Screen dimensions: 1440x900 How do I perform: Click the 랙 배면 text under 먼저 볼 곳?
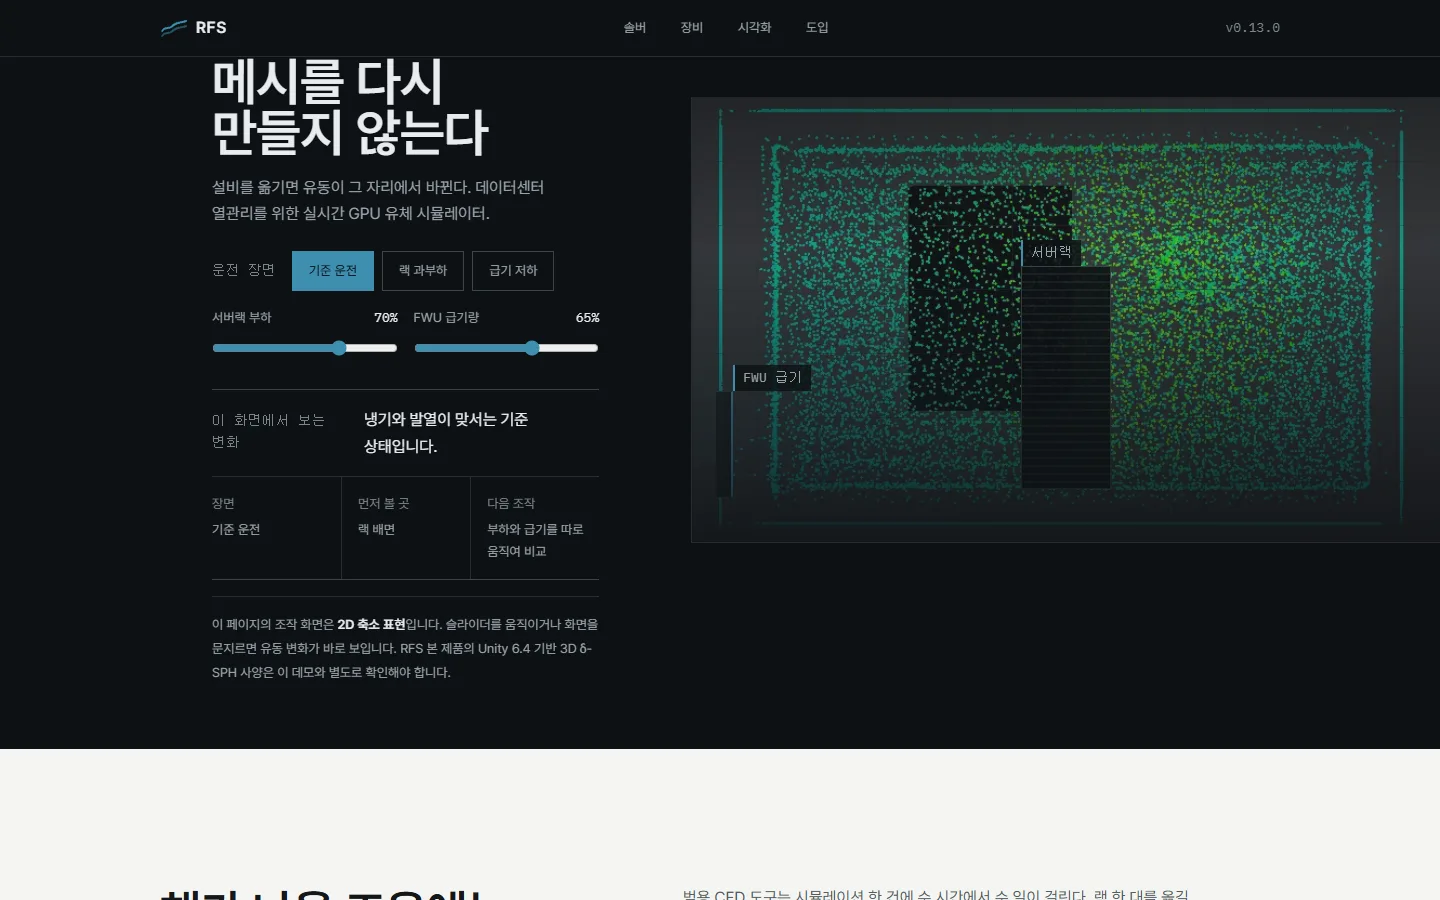click(377, 530)
